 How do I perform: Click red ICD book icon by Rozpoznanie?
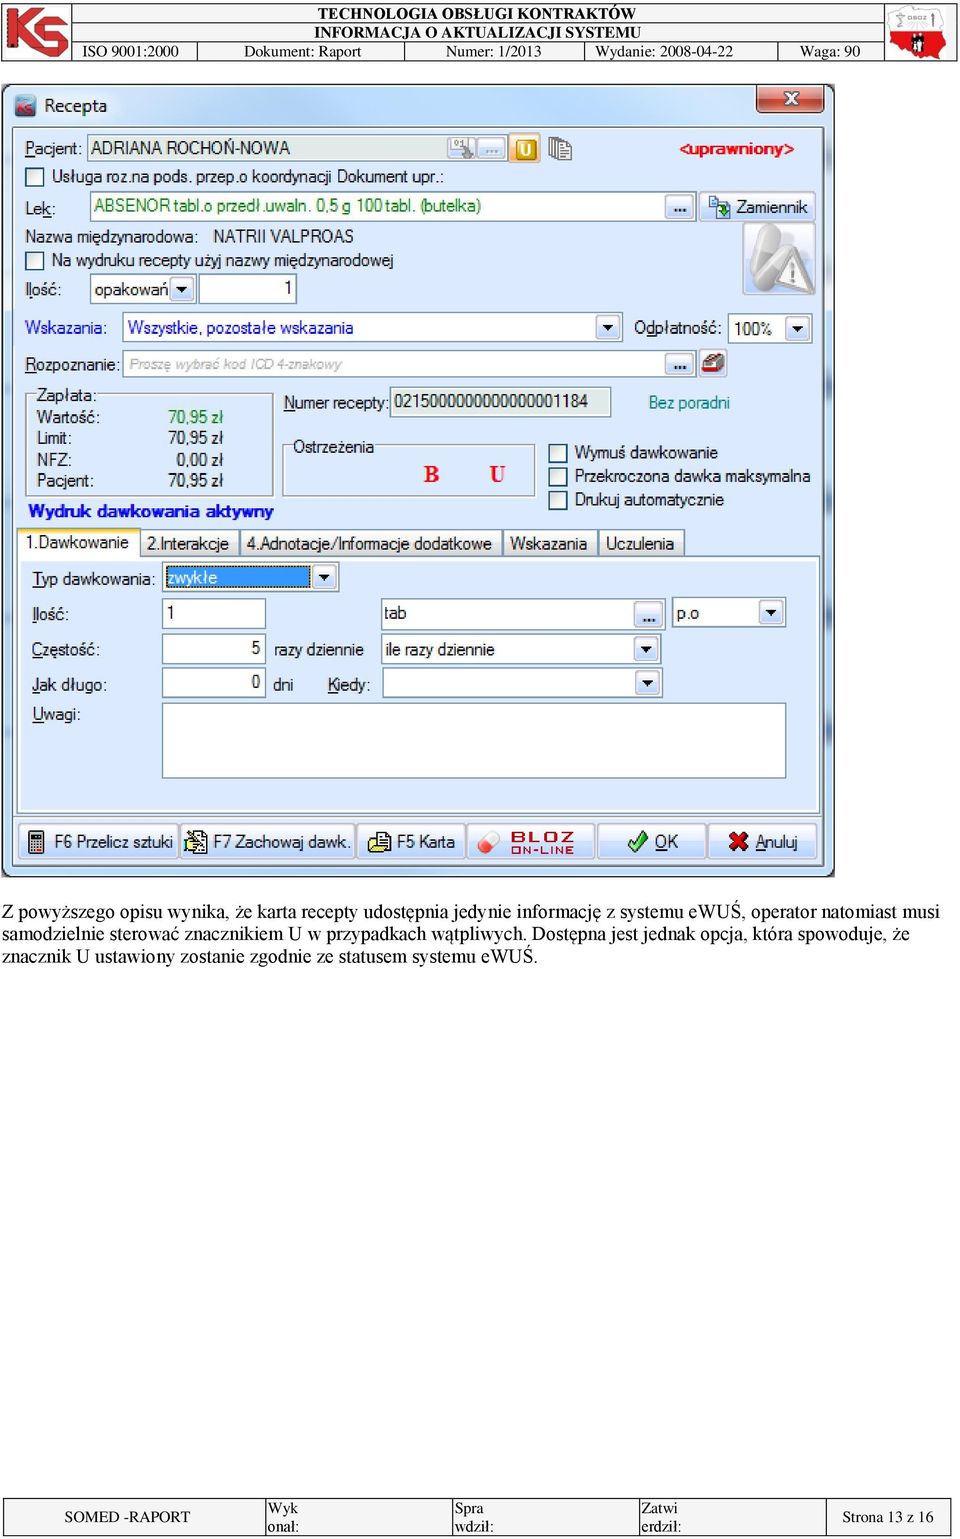click(x=712, y=363)
